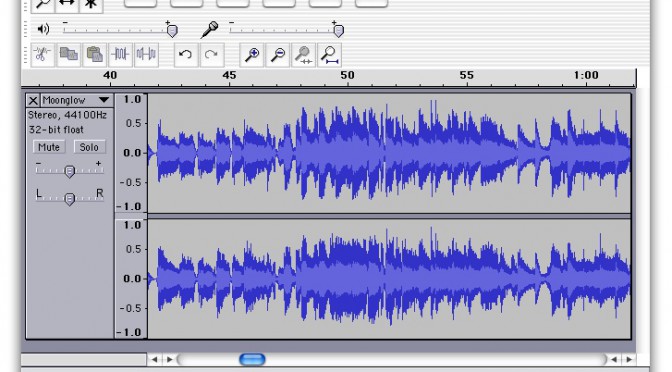Zoom out of the waveform
Screen dimensions: 672x372
[x=278, y=54]
